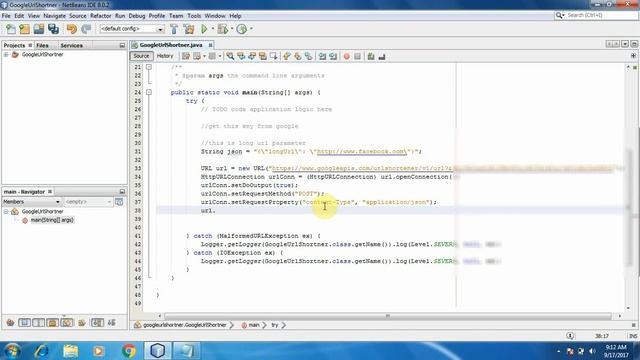Screen dimensions: 640x360
Task: Toggle Show Static Members in Navigator
Action: point(38,323)
